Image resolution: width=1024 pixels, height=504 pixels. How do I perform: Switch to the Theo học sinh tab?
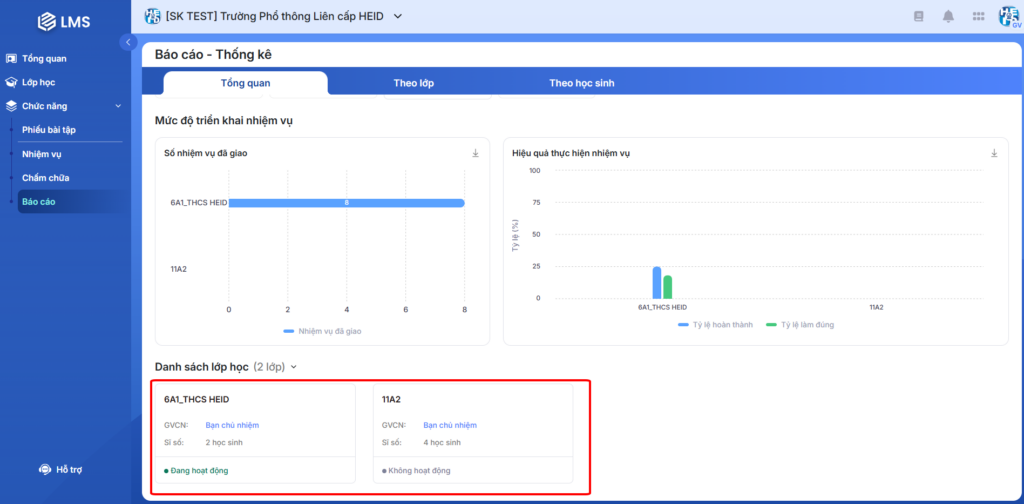[x=581, y=83]
